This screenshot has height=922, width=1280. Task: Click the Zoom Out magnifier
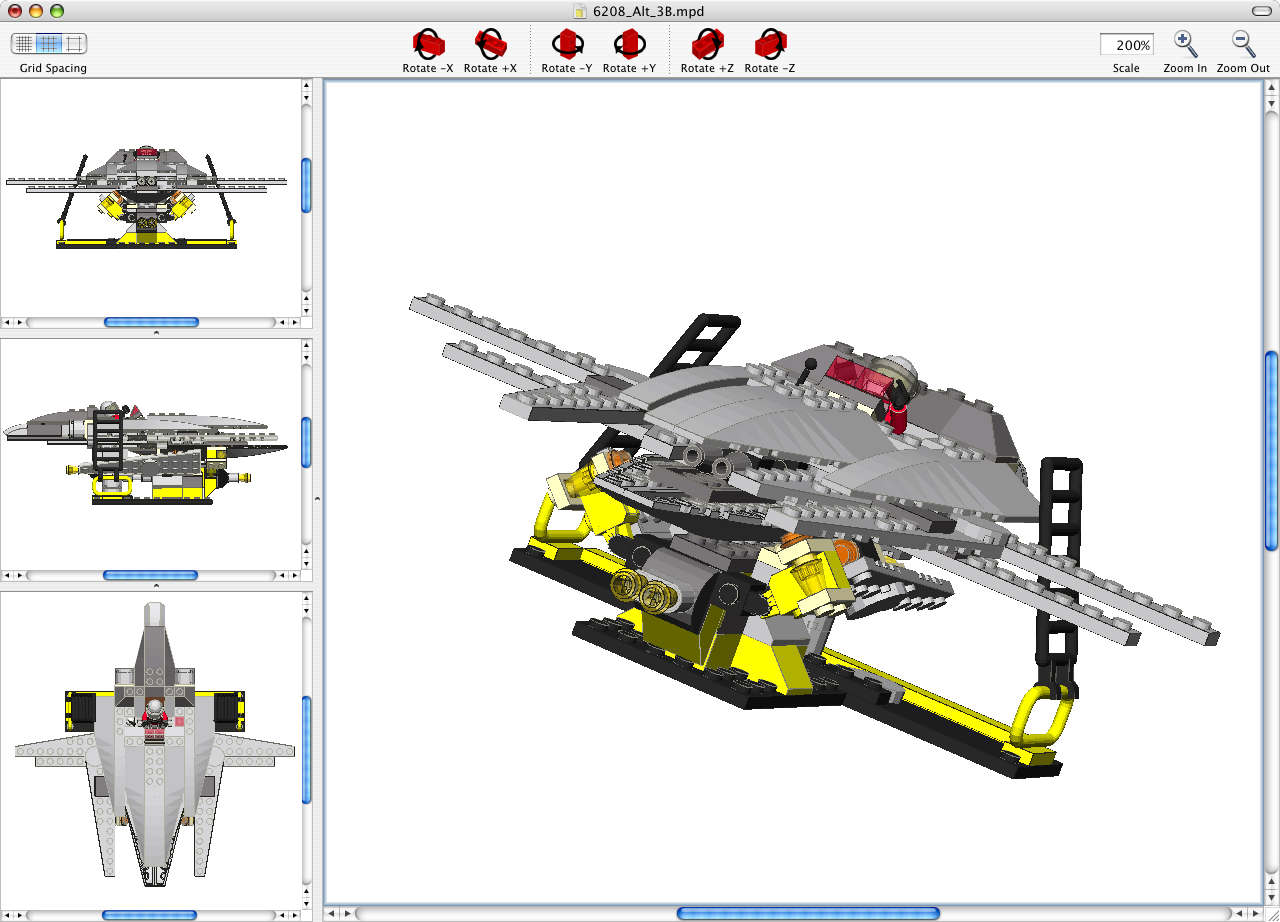pos(1243,43)
